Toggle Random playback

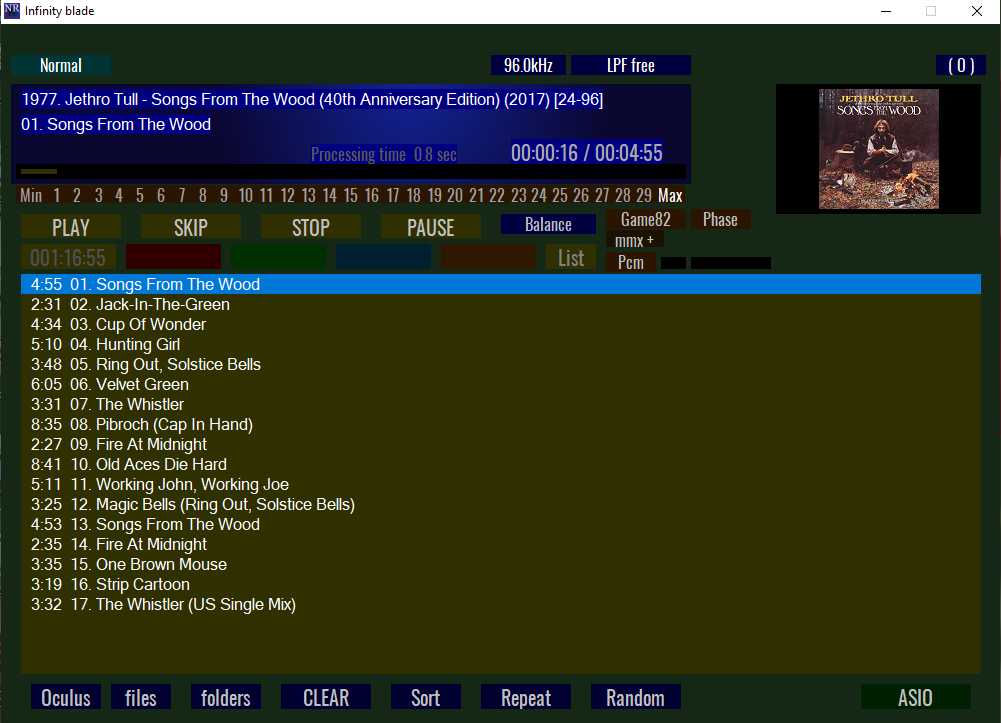pyautogui.click(x=635, y=697)
